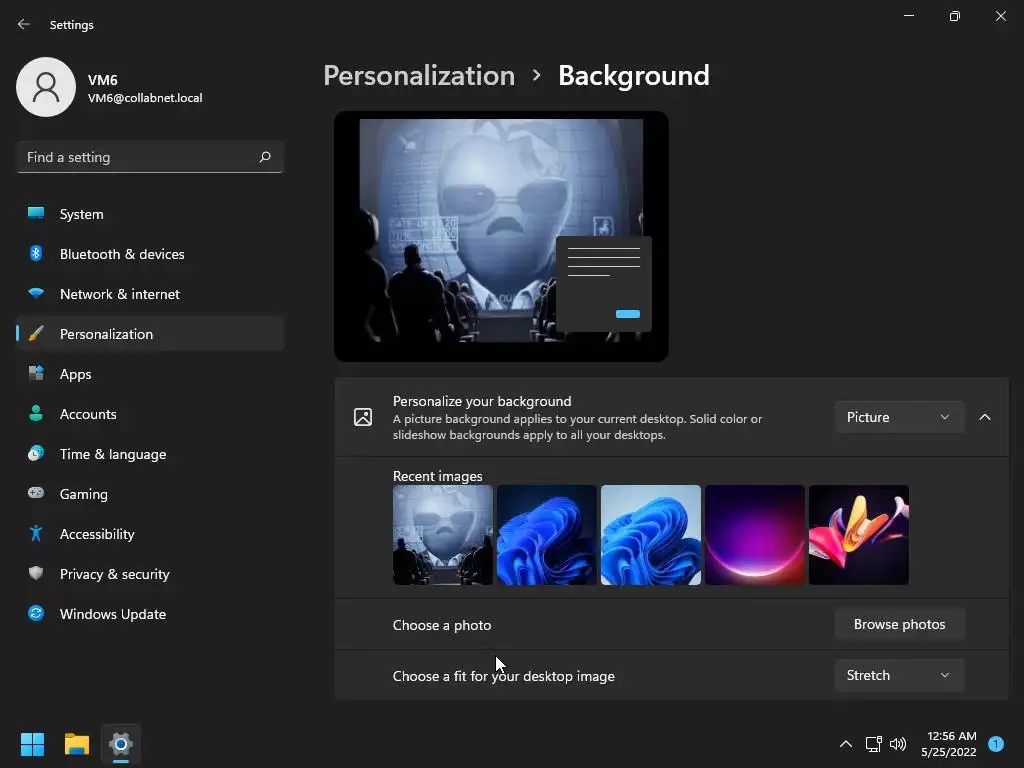Select the dark blue bloom wallpaper

pos(547,535)
